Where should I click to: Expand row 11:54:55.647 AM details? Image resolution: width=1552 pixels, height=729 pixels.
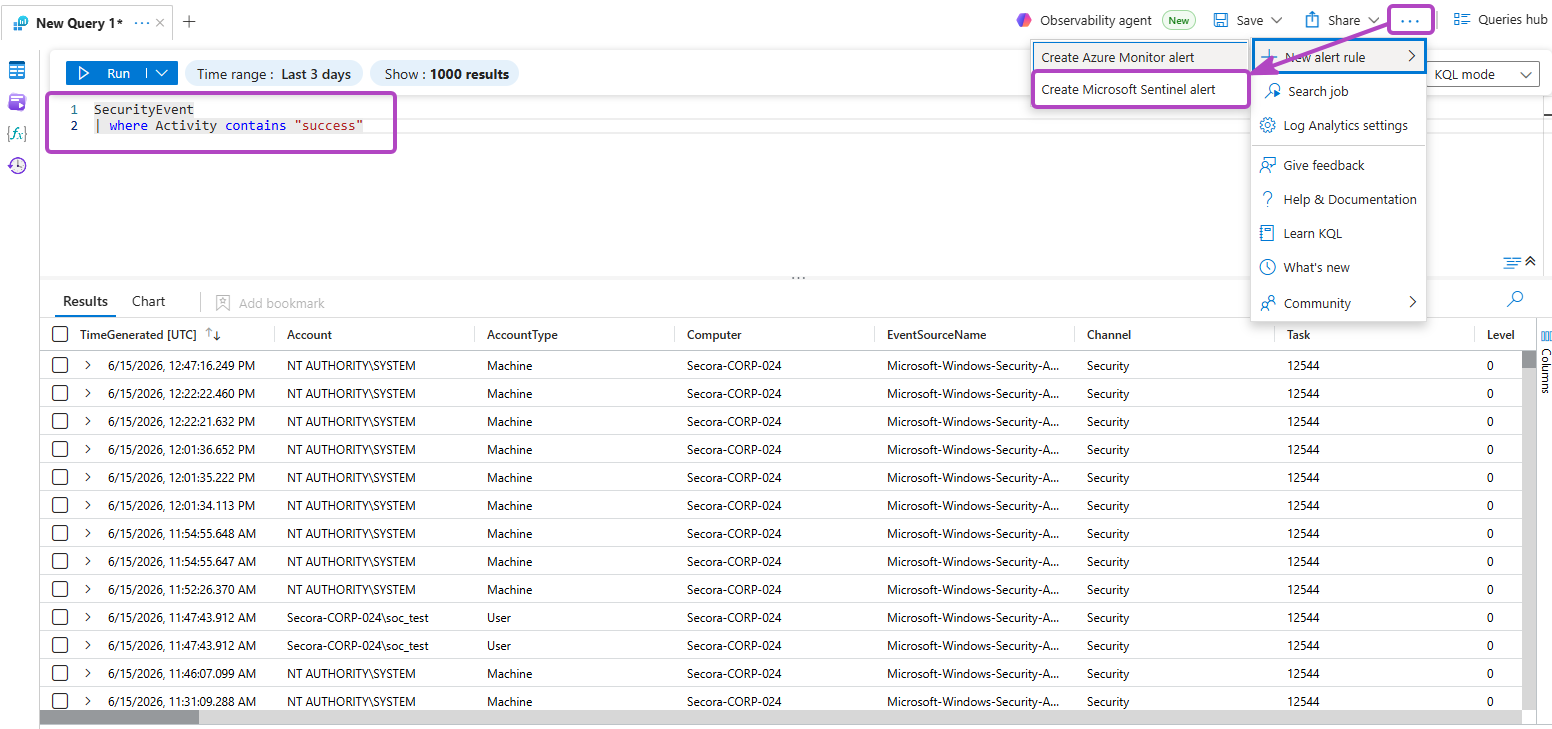coord(88,562)
